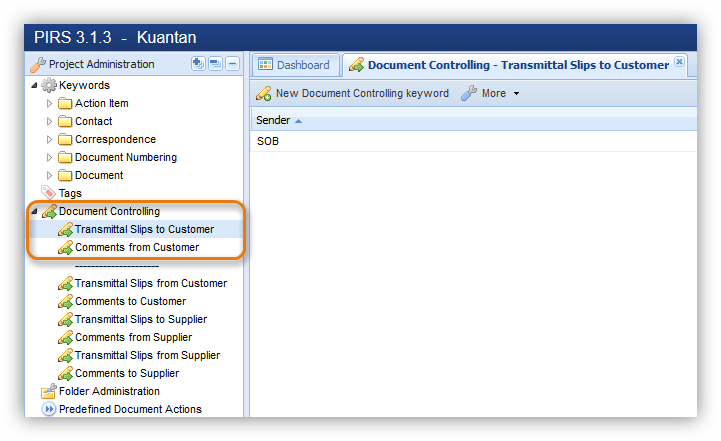Click the Keywords gear icon

(49, 86)
